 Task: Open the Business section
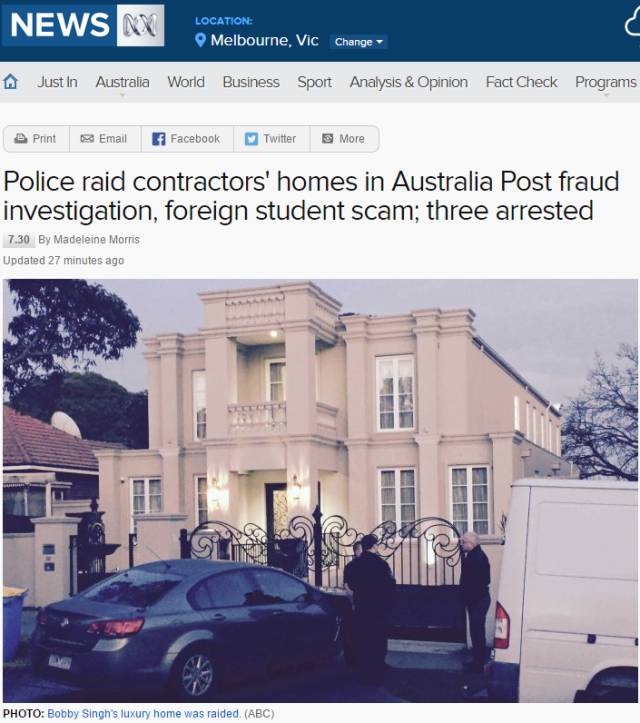click(x=251, y=82)
